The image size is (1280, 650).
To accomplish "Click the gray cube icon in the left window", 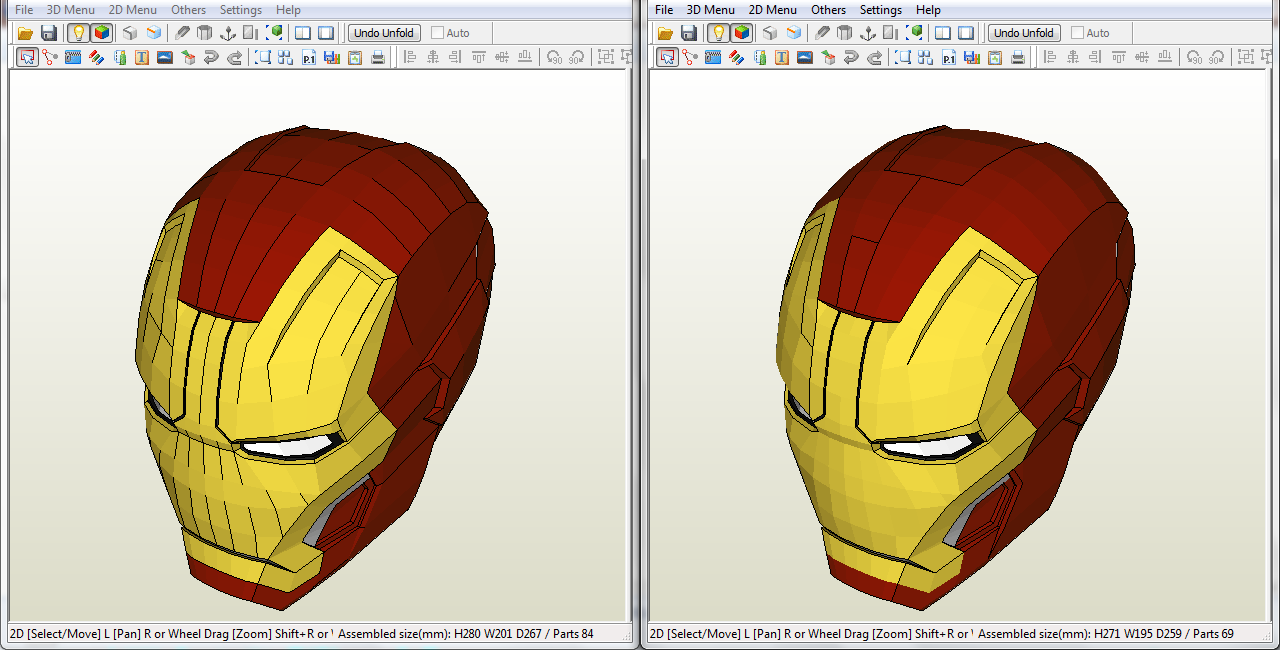I will (129, 33).
